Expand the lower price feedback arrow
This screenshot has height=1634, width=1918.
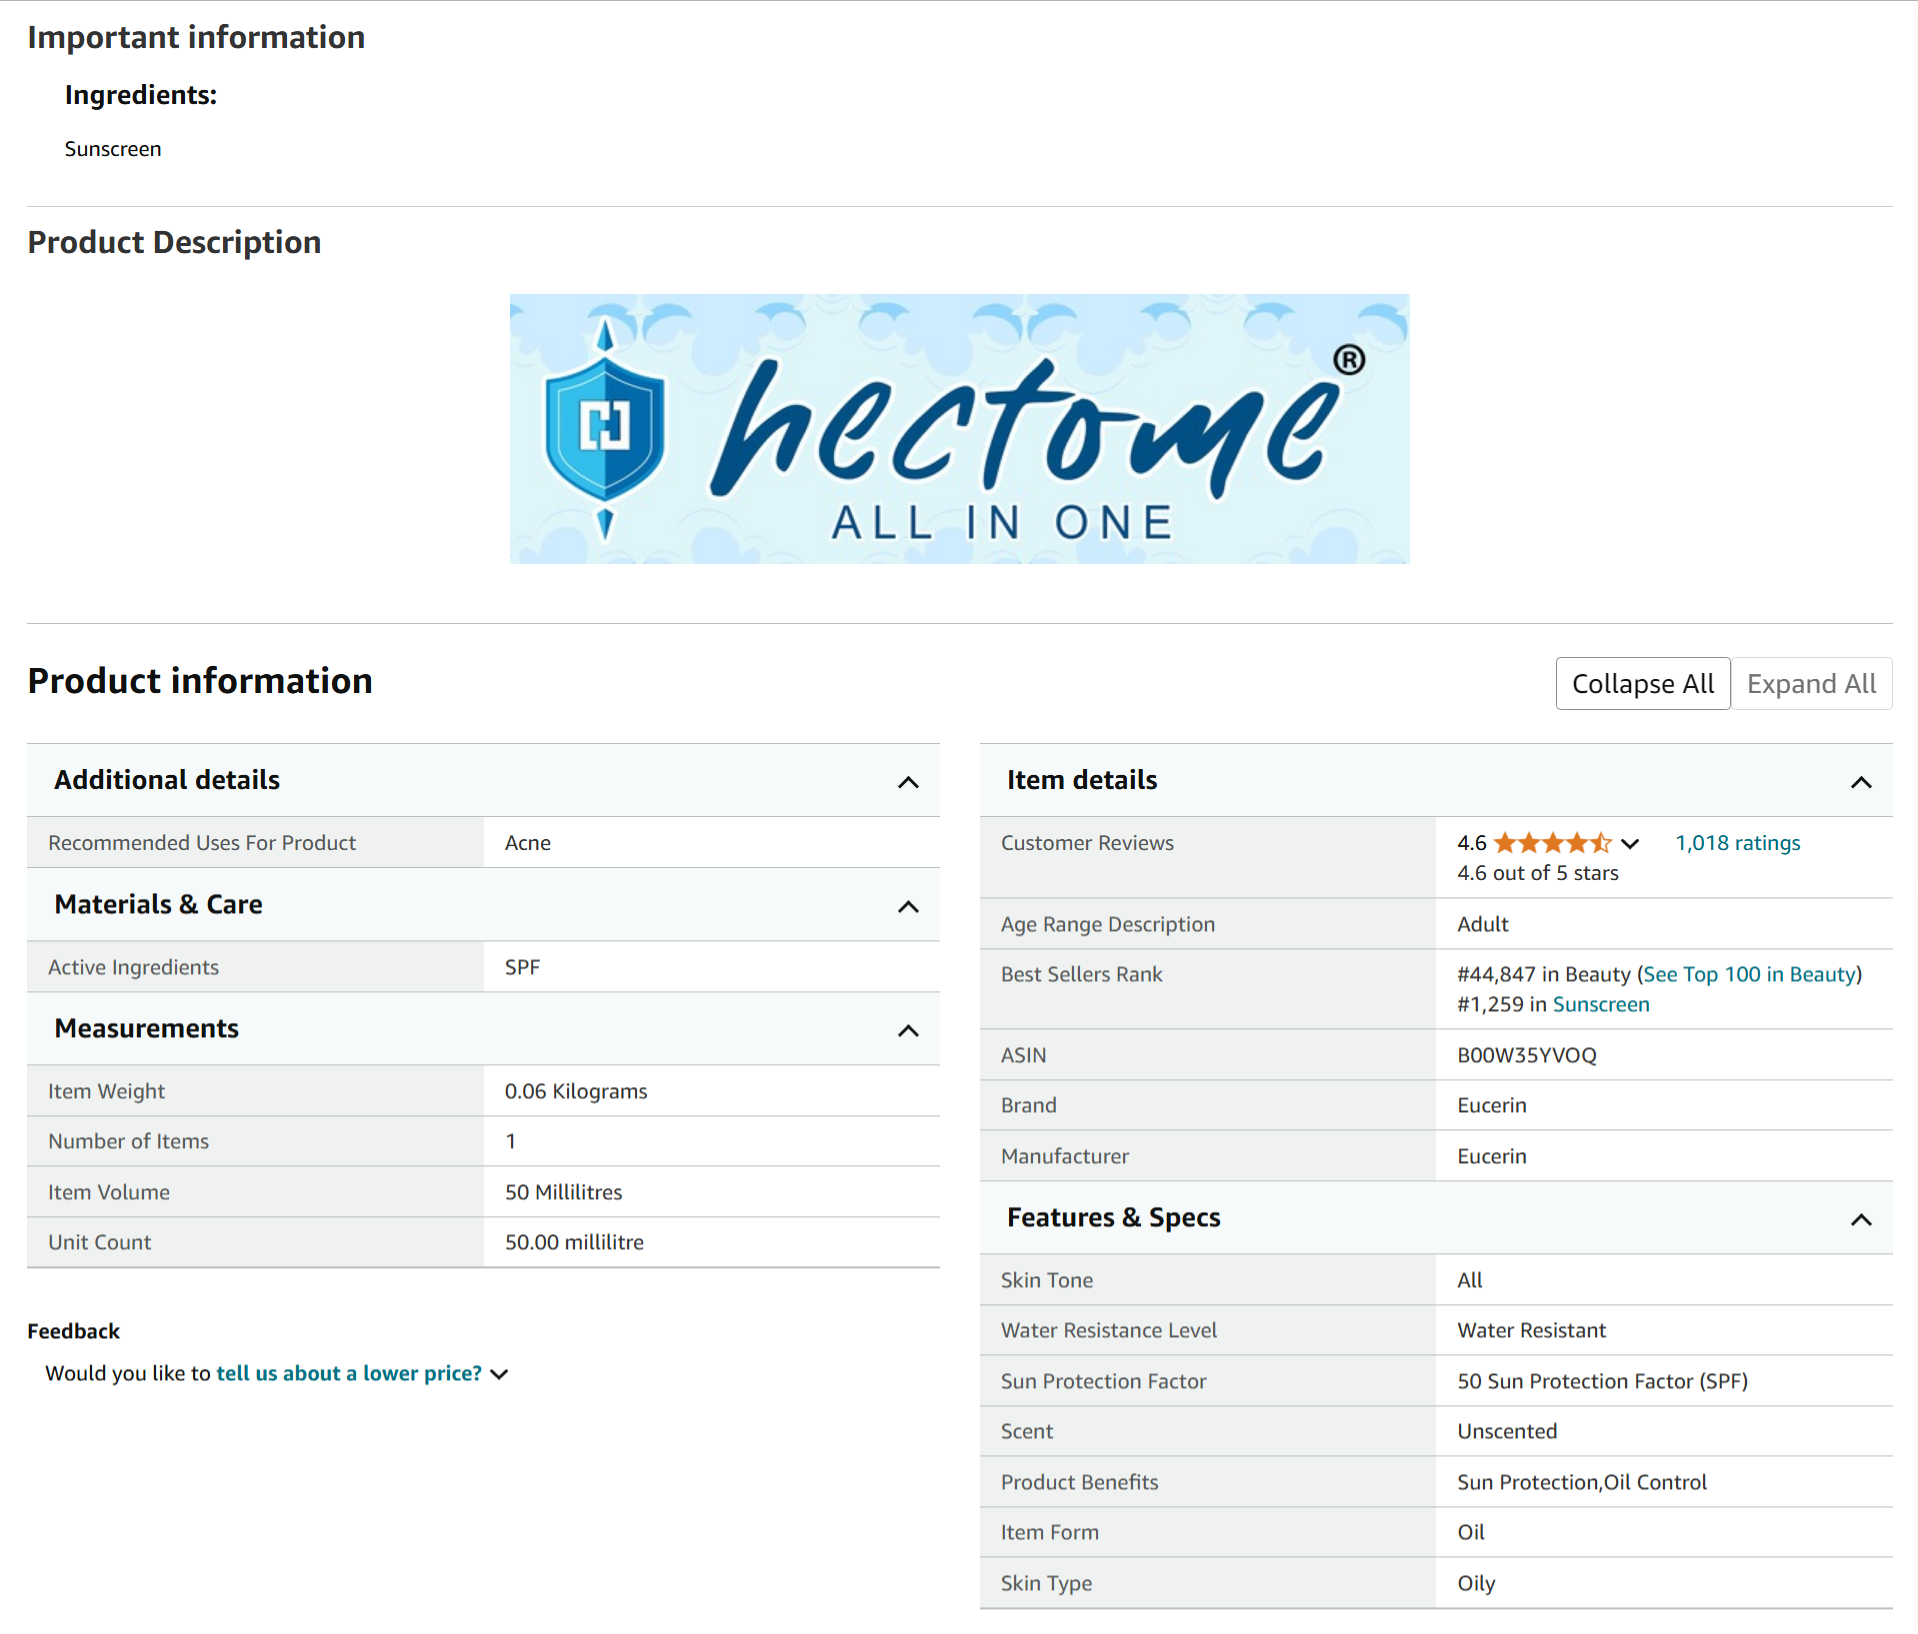[500, 1374]
